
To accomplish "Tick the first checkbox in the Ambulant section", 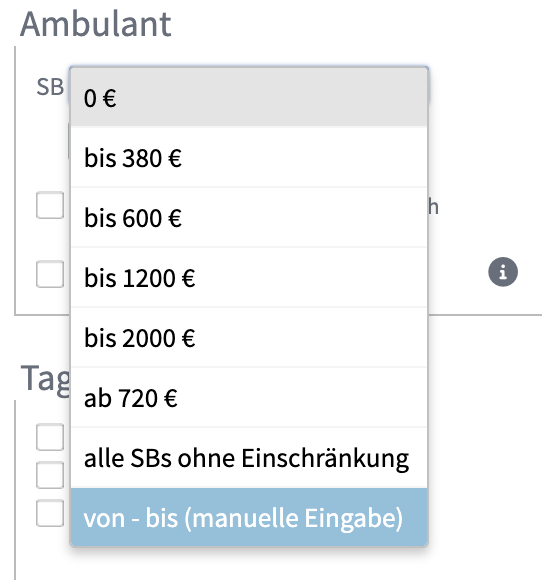I will tap(50, 205).
